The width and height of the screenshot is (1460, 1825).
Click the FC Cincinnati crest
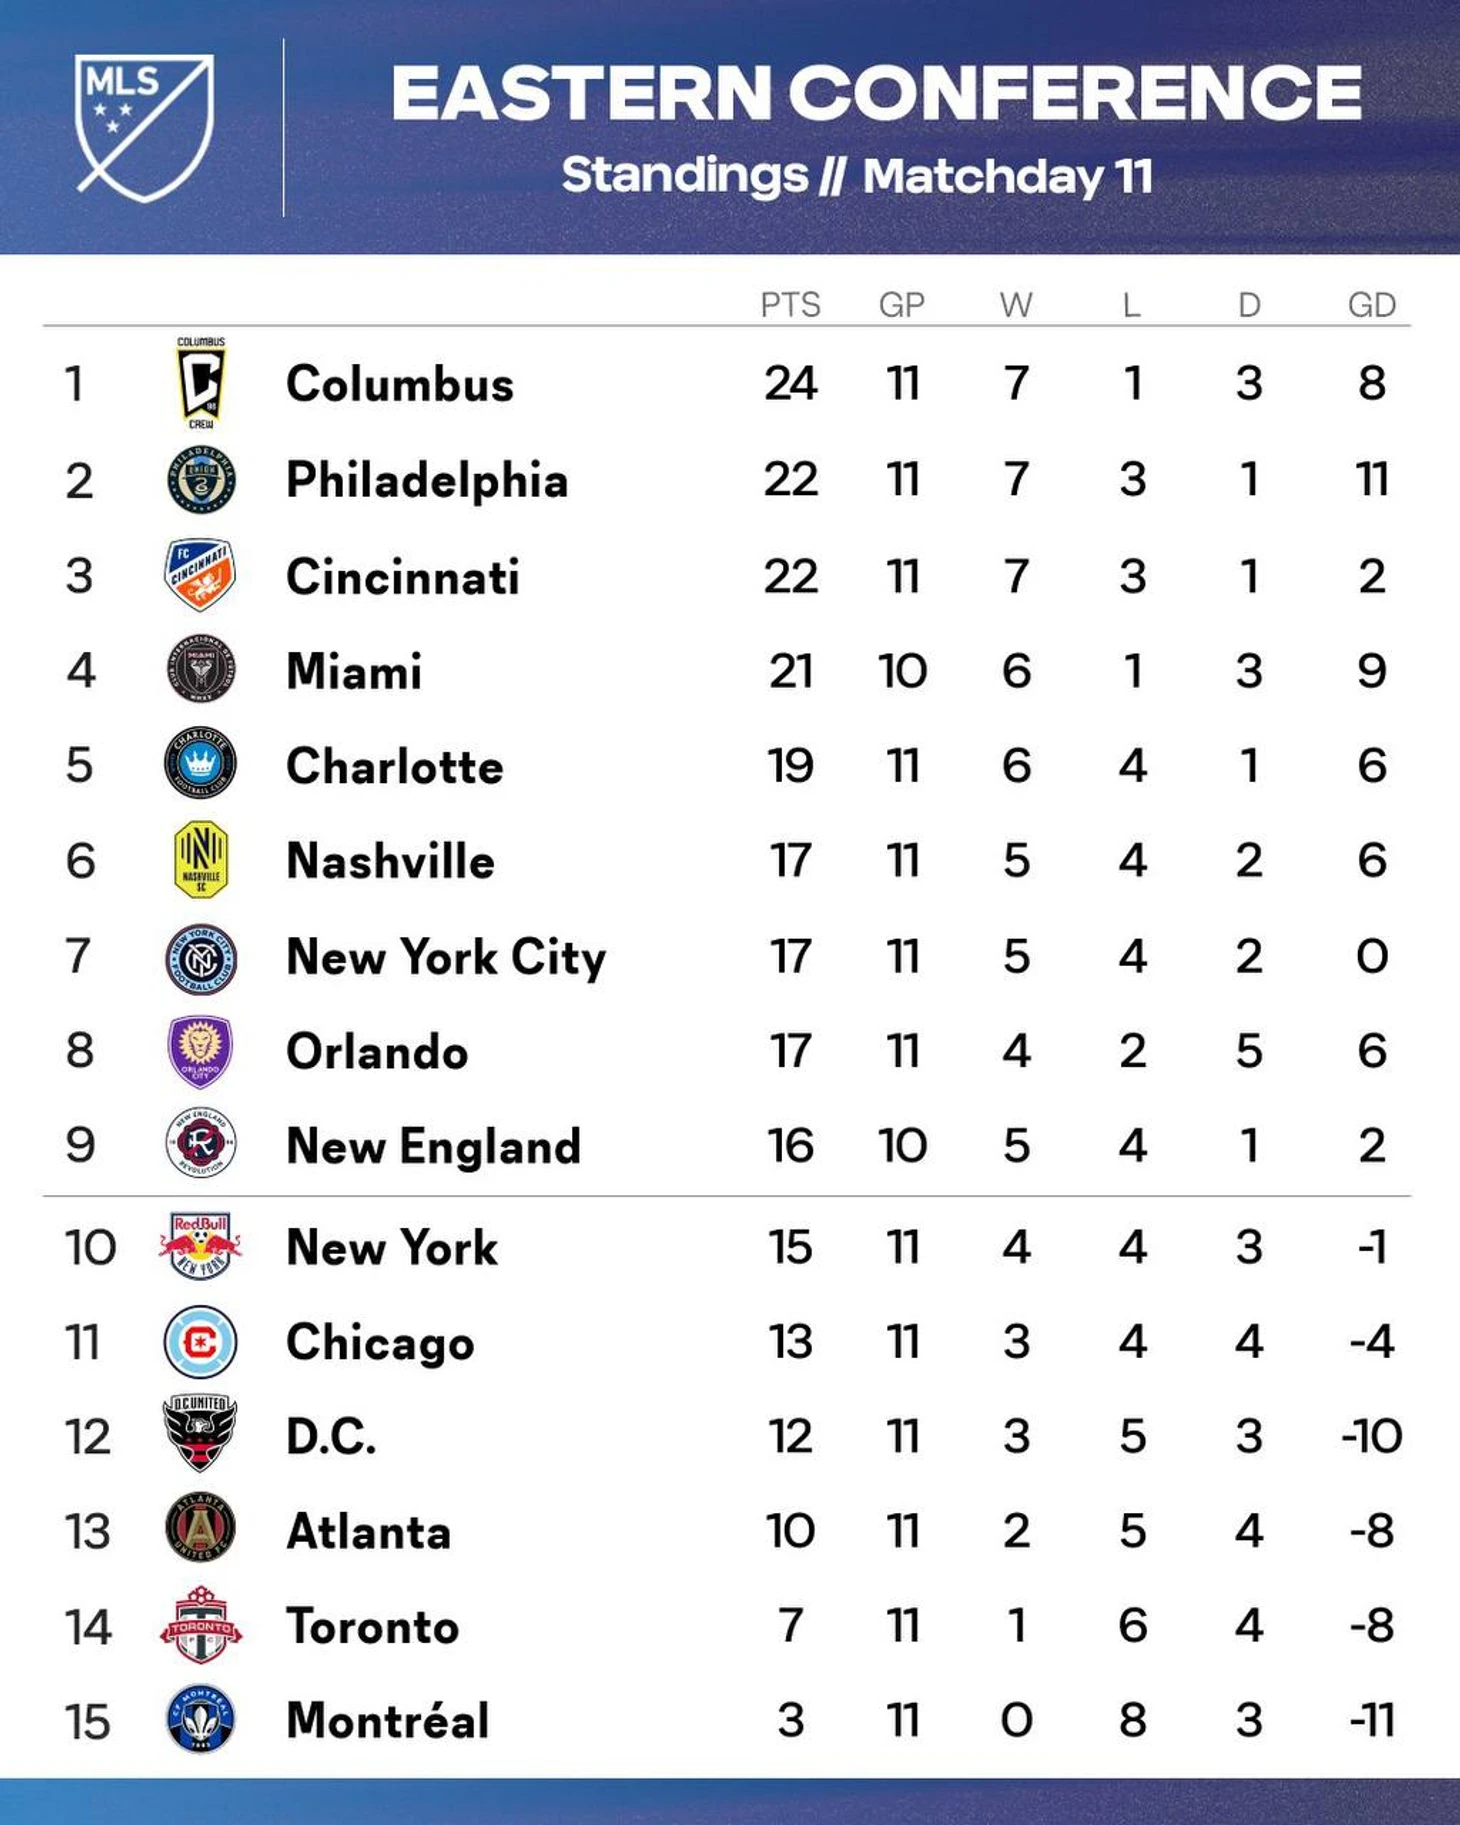point(200,575)
